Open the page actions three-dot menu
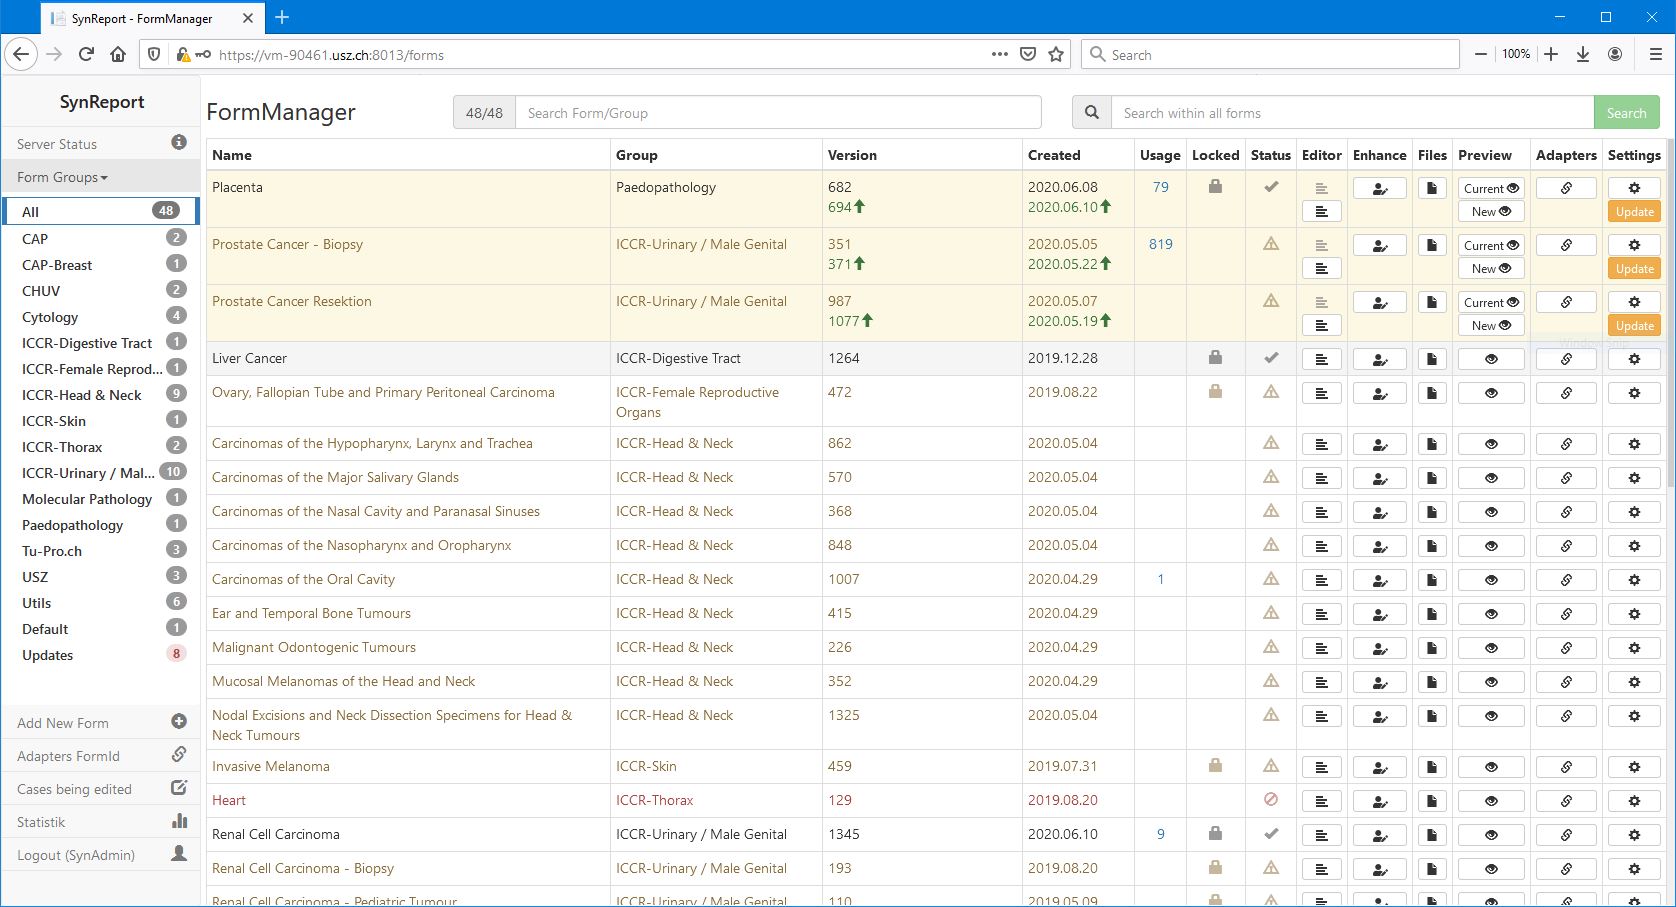The height and width of the screenshot is (907, 1676). pos(998,54)
